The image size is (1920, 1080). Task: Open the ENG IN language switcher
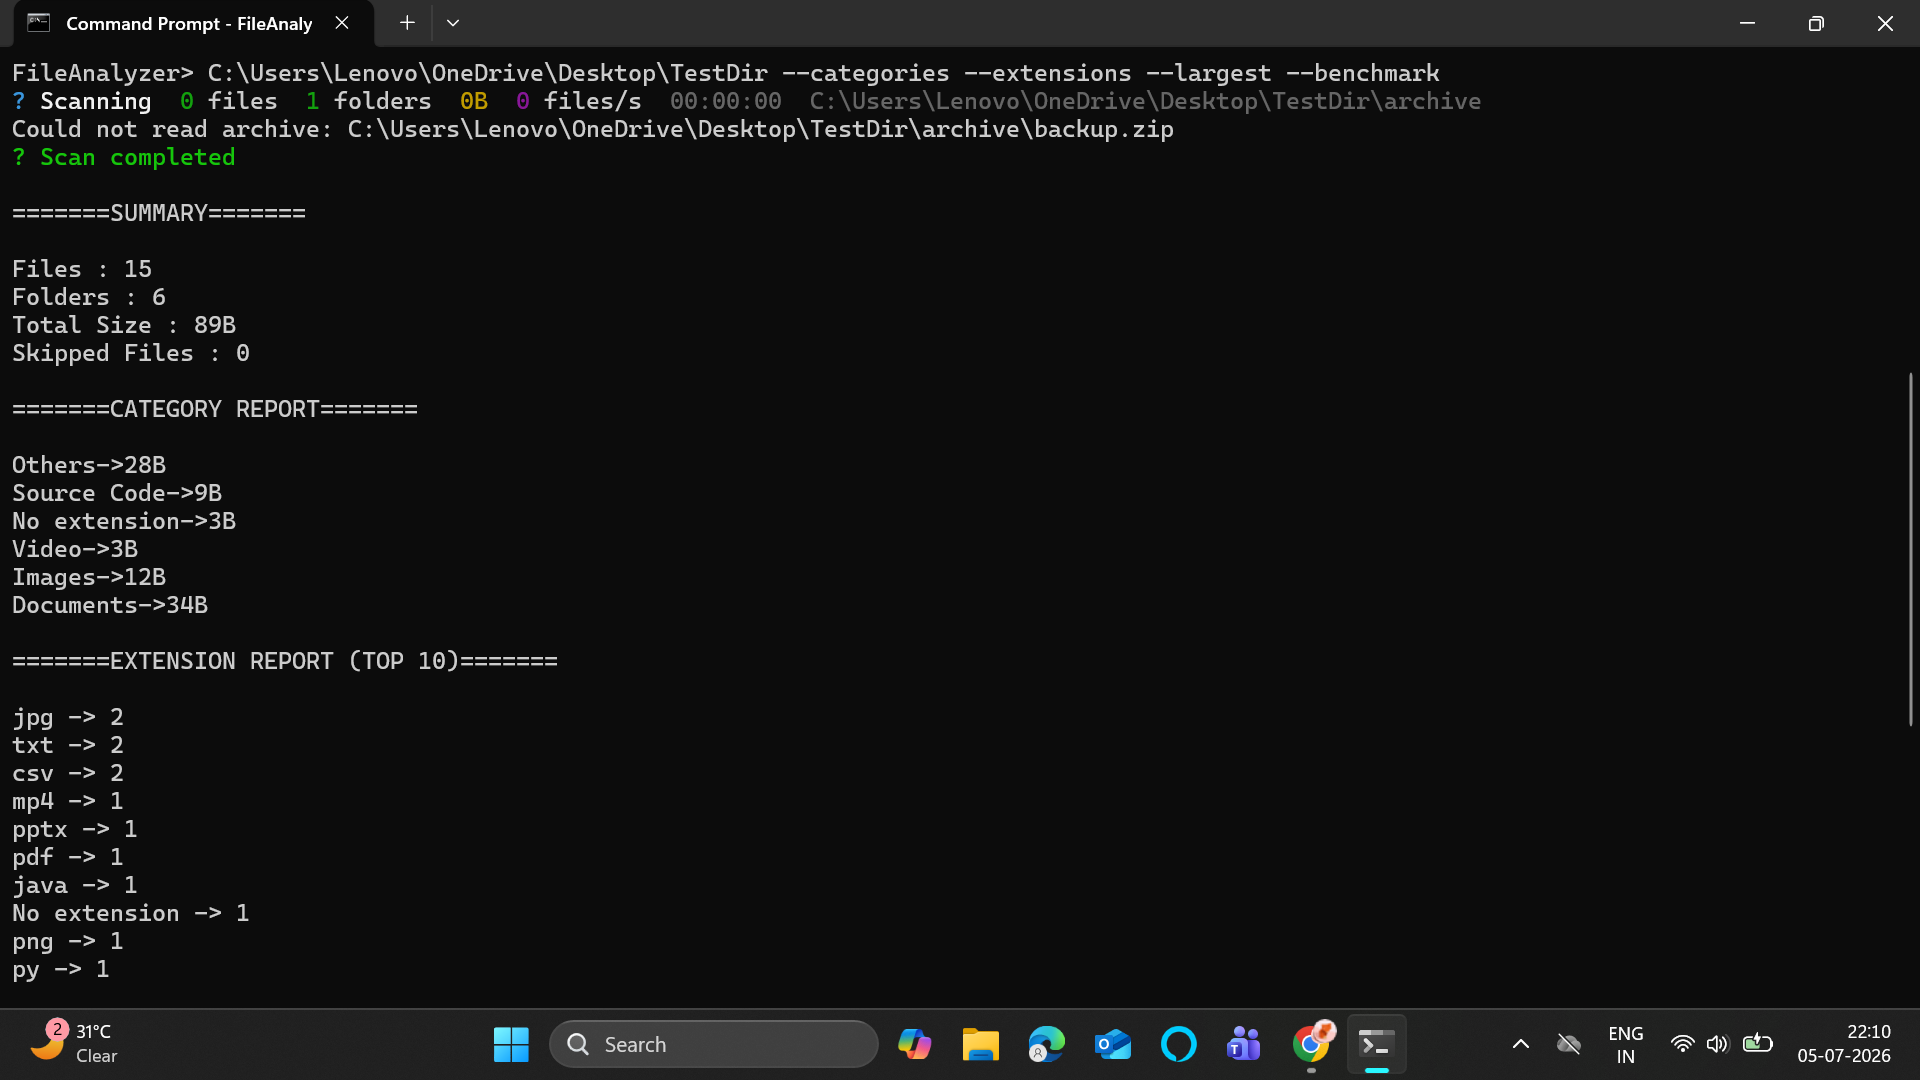[x=1626, y=1044]
